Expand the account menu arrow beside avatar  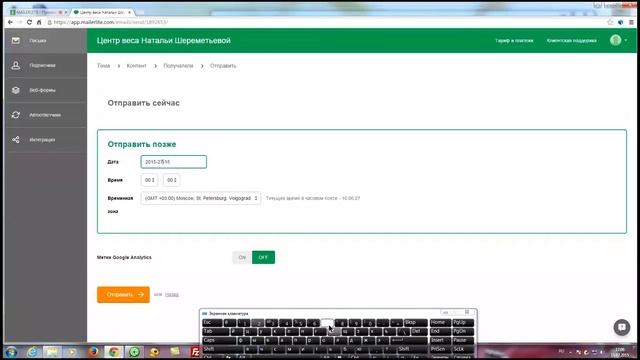pos(626,40)
